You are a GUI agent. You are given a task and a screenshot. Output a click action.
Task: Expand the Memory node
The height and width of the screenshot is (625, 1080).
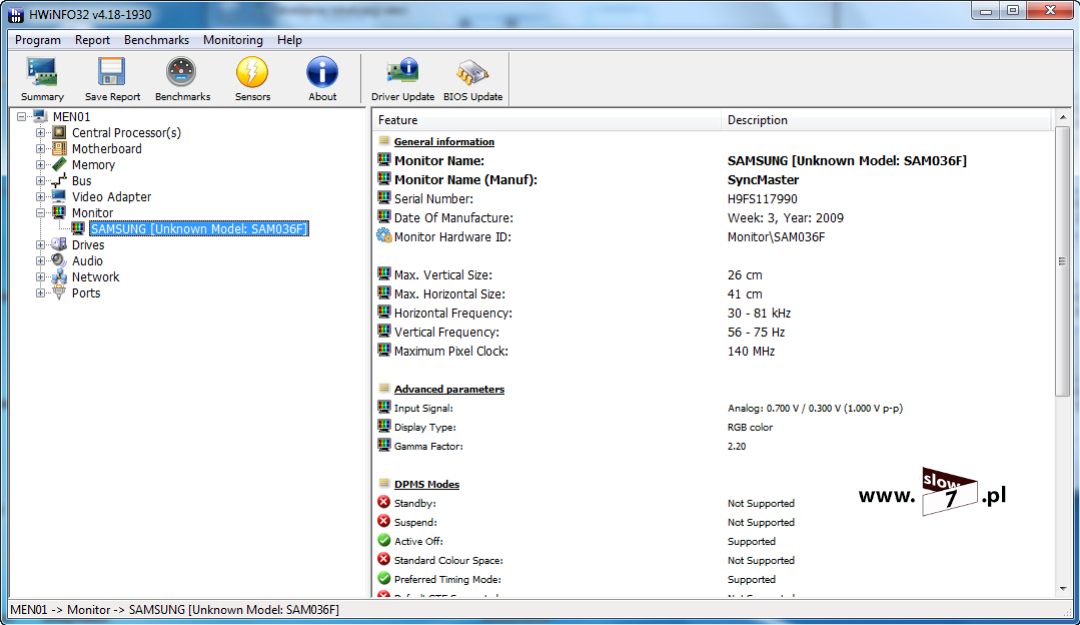pyautogui.click(x=41, y=165)
